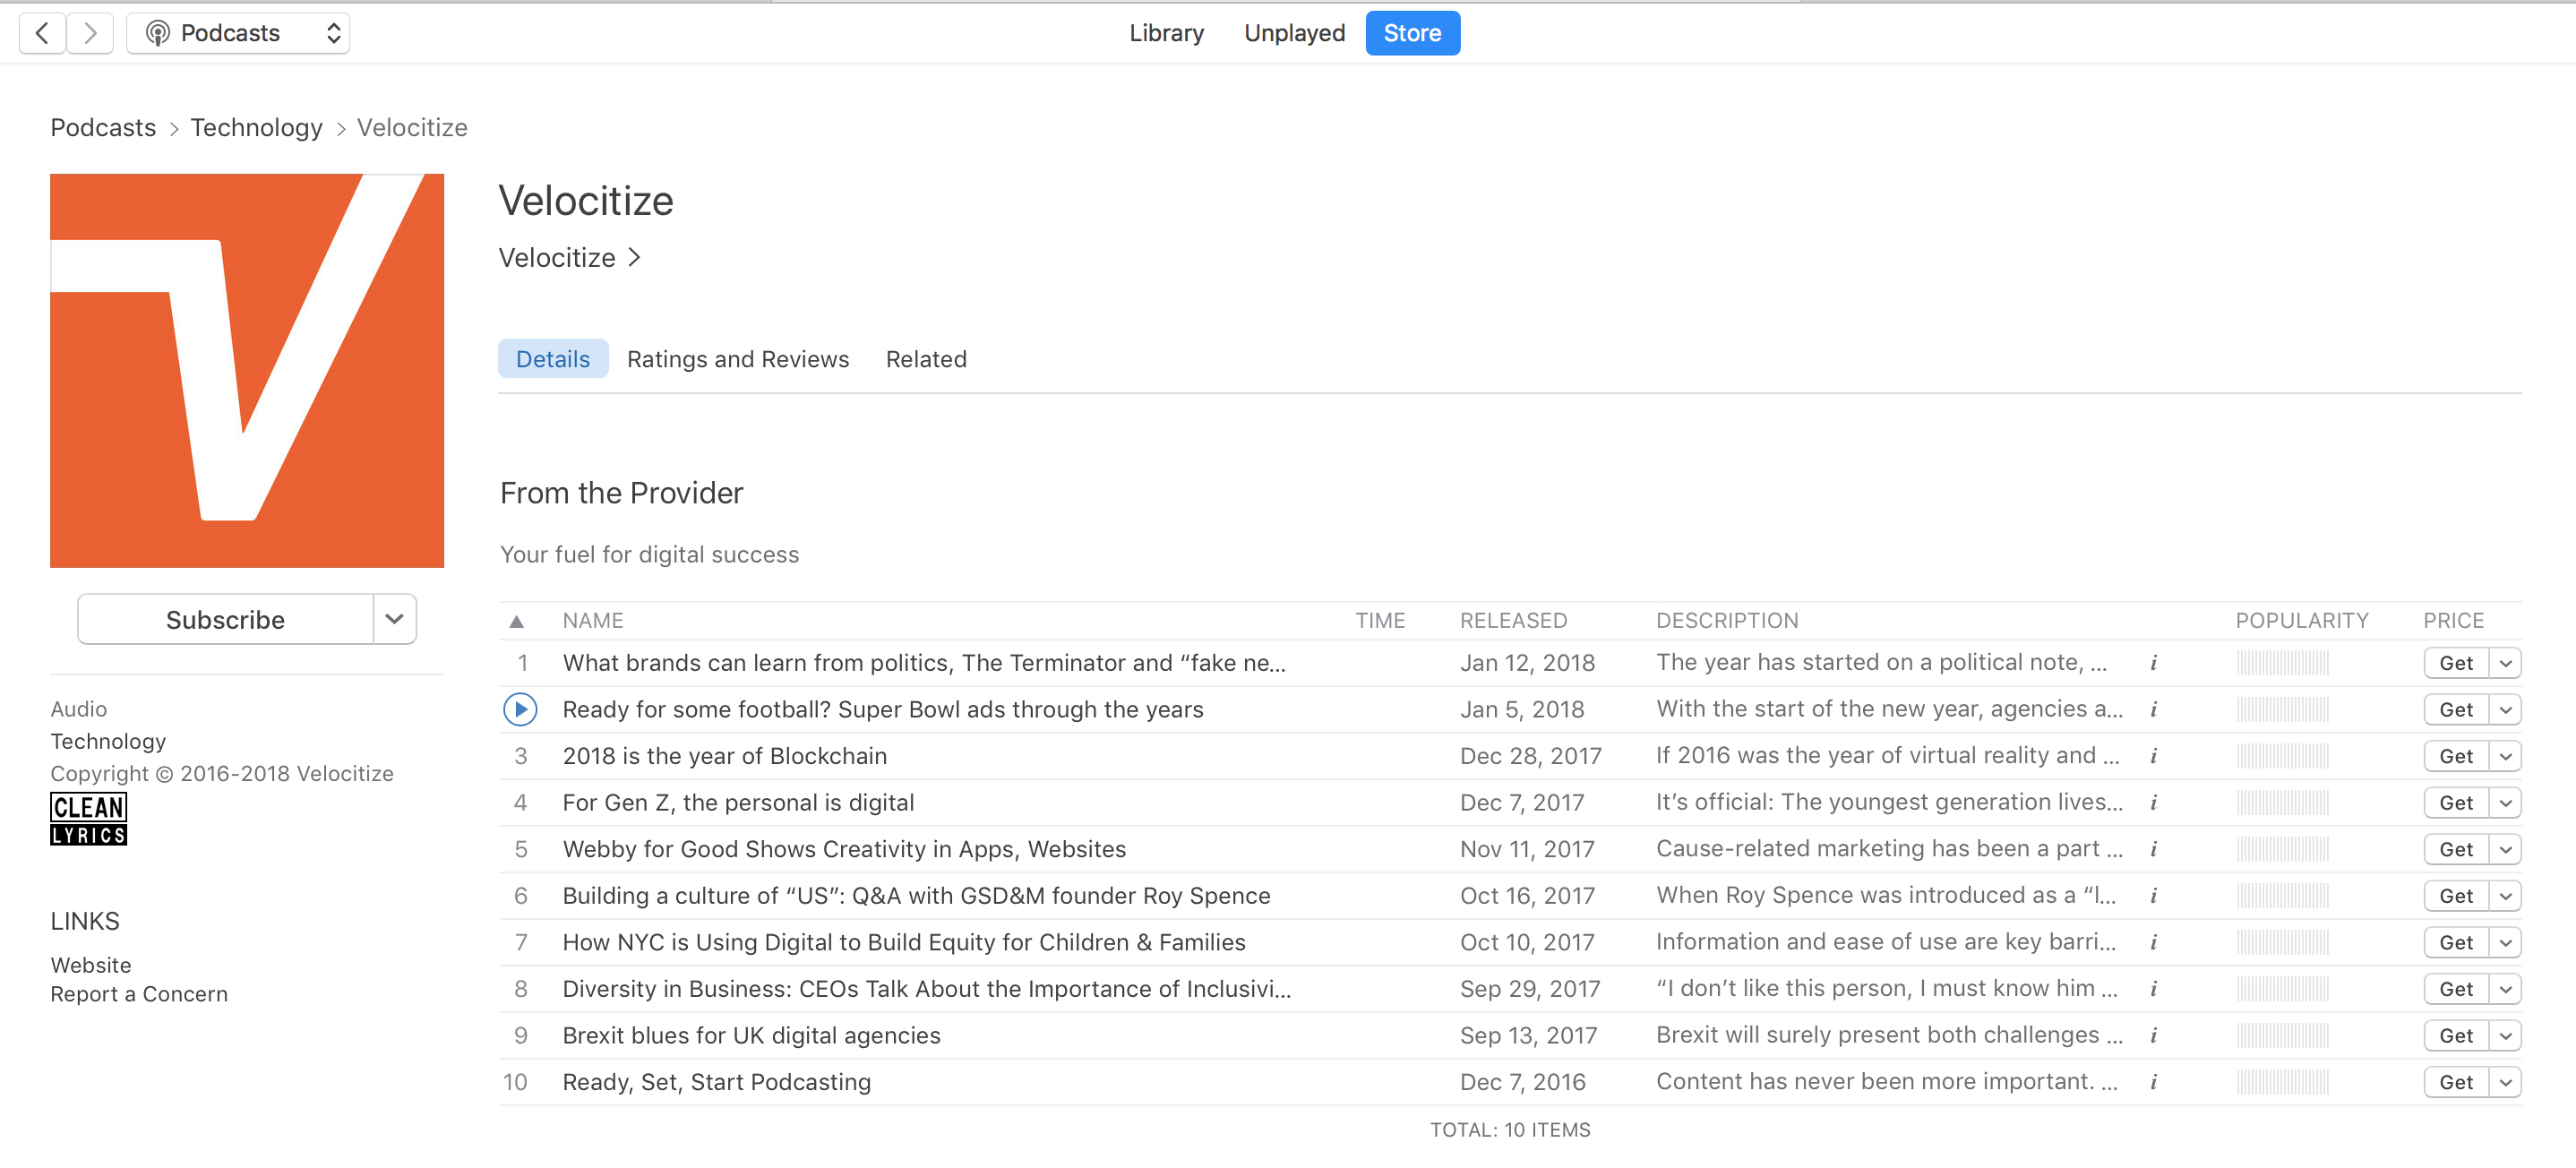Sort episodes by POPULARITY column
Image resolution: width=2576 pixels, height=1168 pixels.
(x=2302, y=620)
